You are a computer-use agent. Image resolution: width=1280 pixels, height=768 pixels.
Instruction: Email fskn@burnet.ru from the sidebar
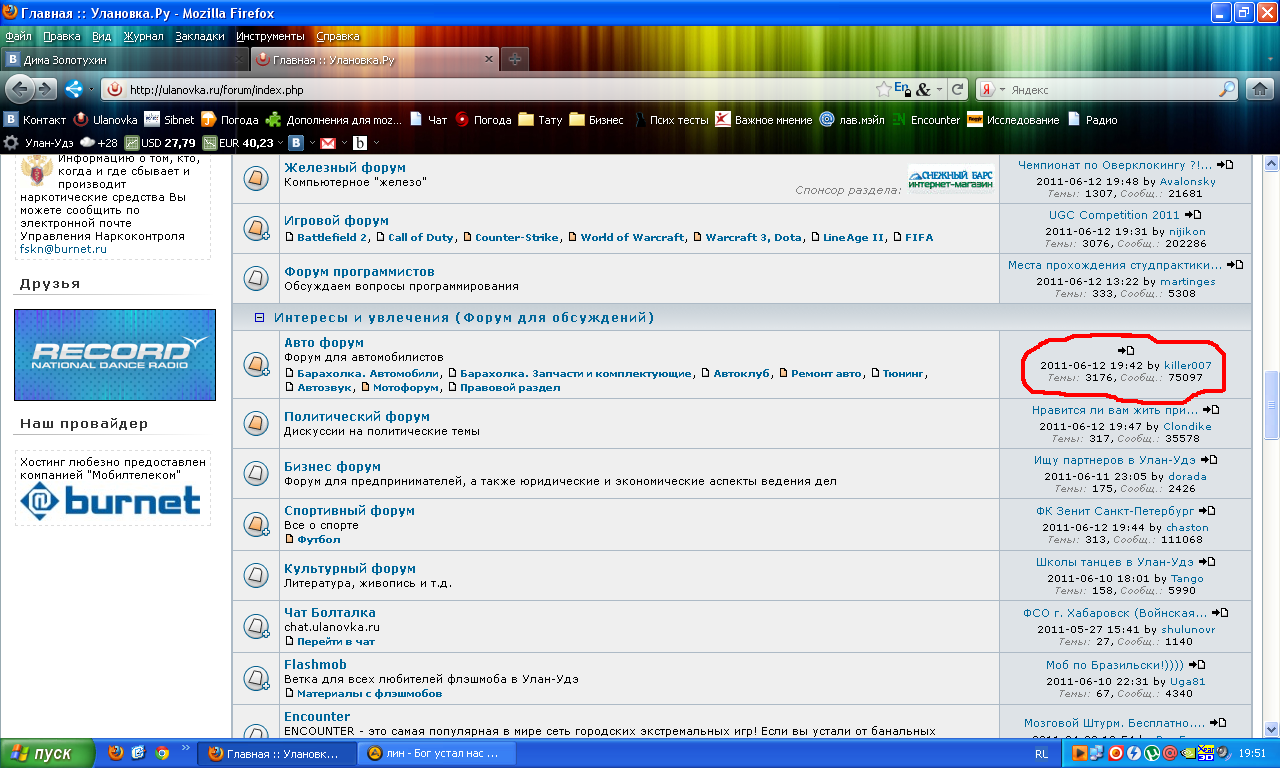pyautogui.click(x=63, y=249)
